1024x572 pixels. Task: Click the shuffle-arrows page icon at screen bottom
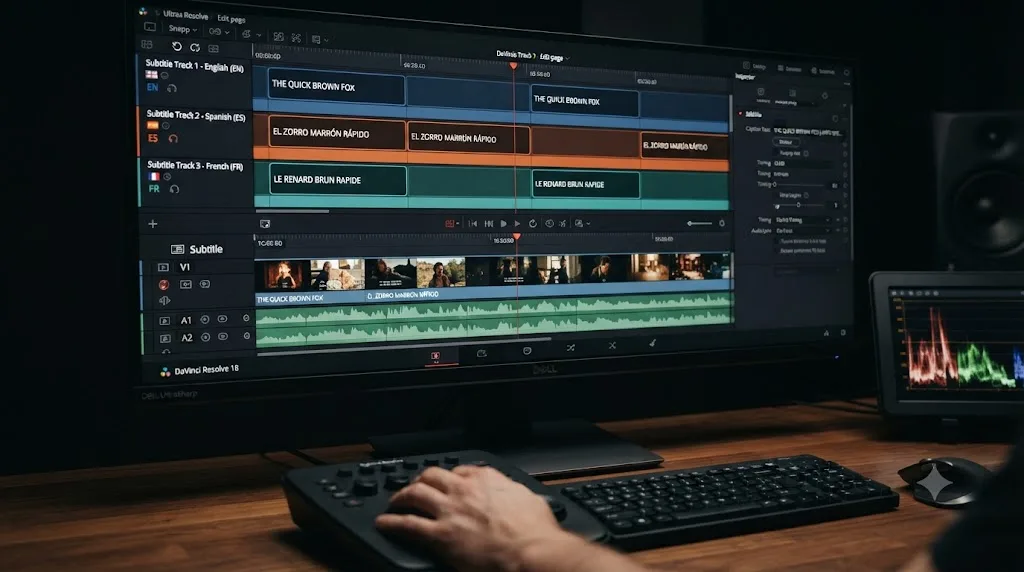click(x=571, y=347)
